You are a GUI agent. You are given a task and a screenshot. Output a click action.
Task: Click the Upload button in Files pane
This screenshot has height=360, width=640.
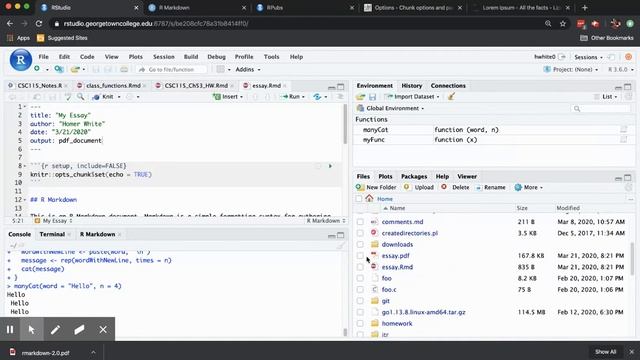(419, 187)
